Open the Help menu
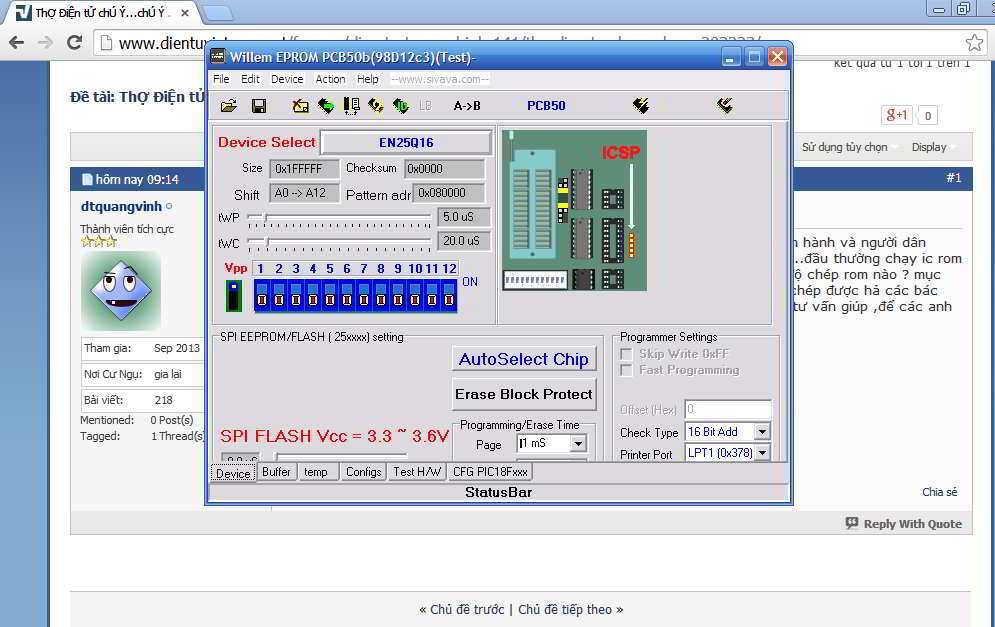The image size is (995, 627). coord(367,79)
